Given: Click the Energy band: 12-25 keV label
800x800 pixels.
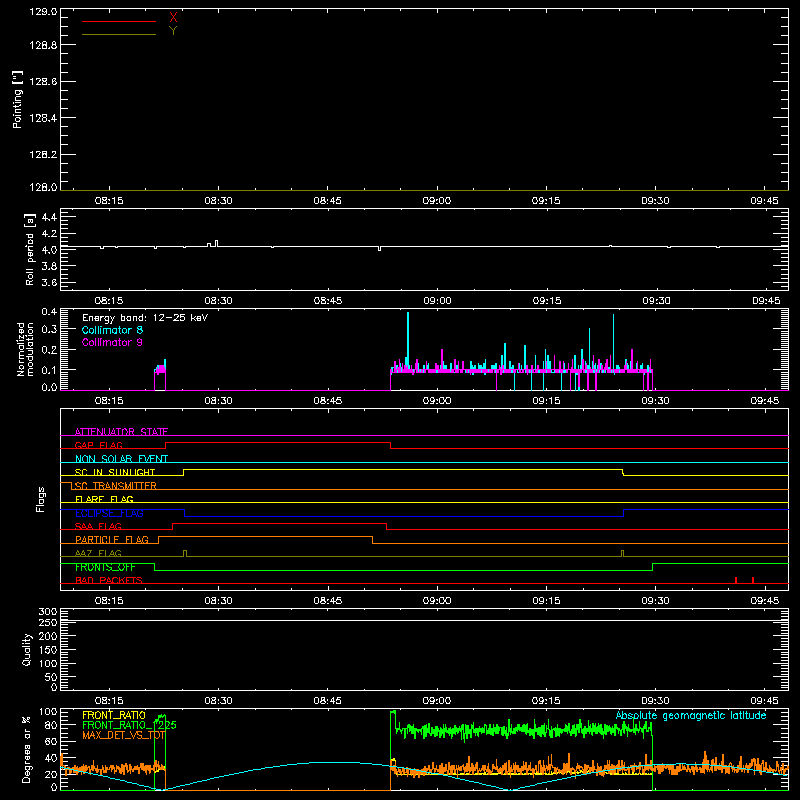Looking at the screenshot, I should pyautogui.click(x=145, y=318).
